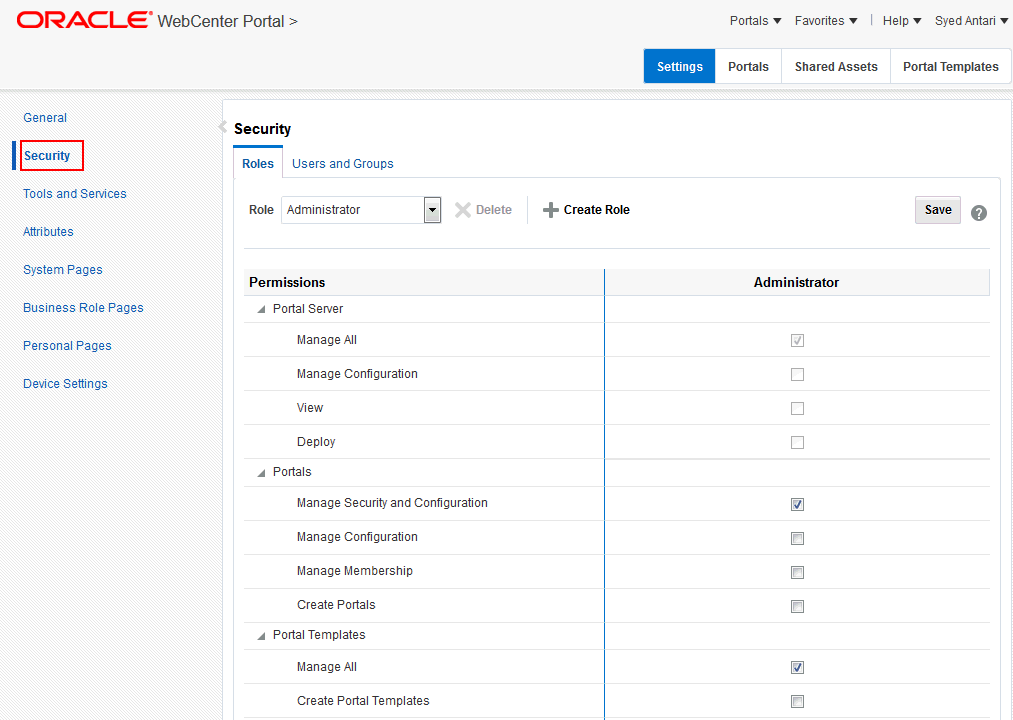This screenshot has width=1013, height=720.
Task: Collapse the Portal Server permissions group
Action: pos(262,309)
